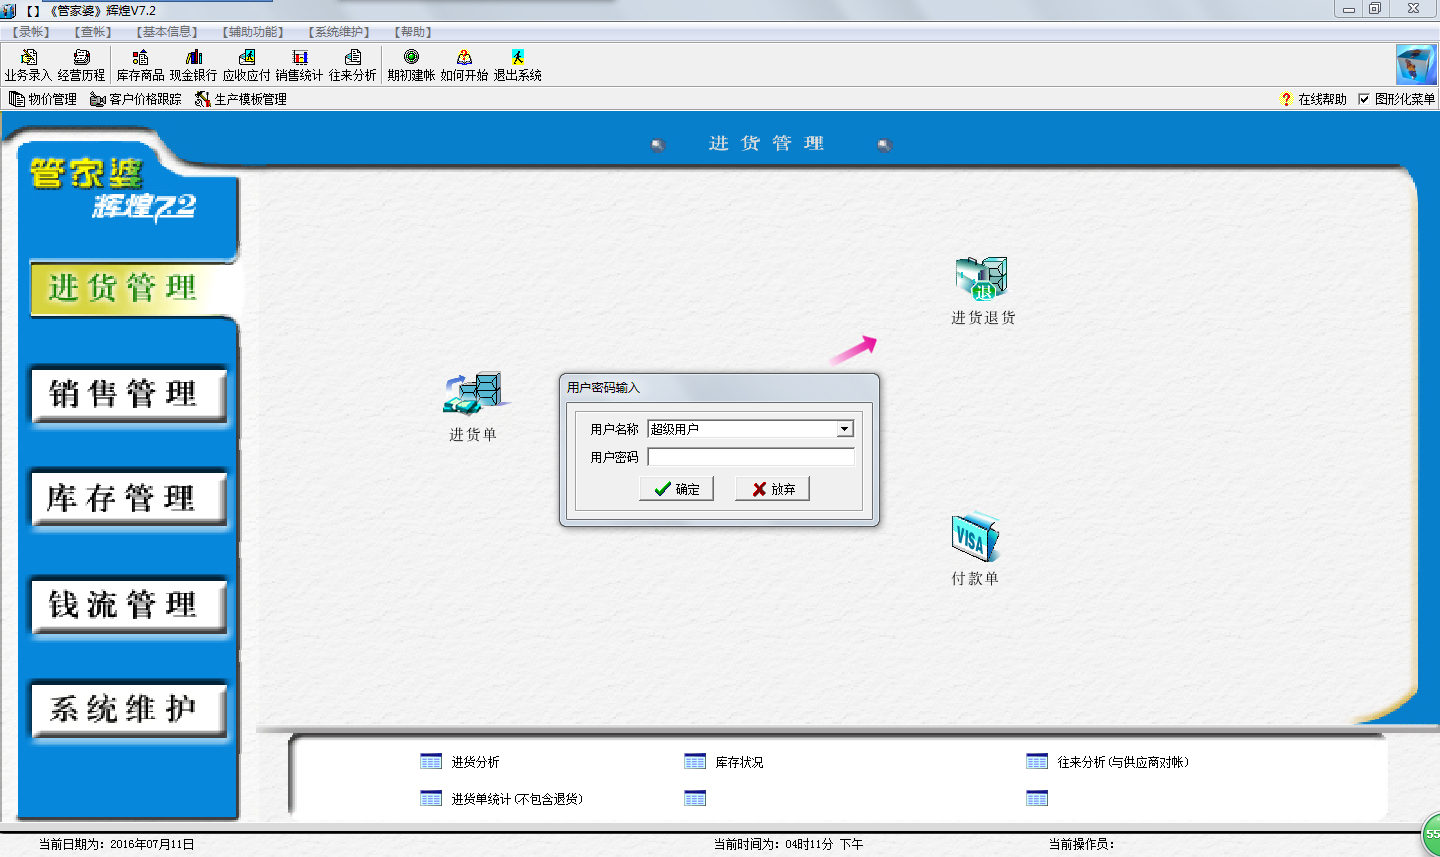The width and height of the screenshot is (1440, 857).
Task: Cancel the login with 放弃
Action: [772, 489]
